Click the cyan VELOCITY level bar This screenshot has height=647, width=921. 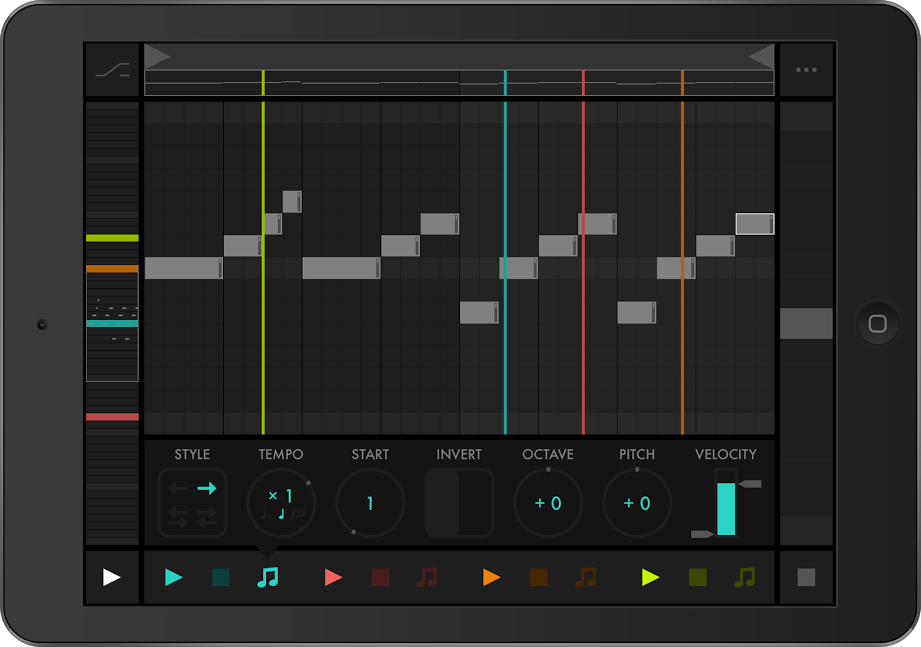[x=726, y=508]
